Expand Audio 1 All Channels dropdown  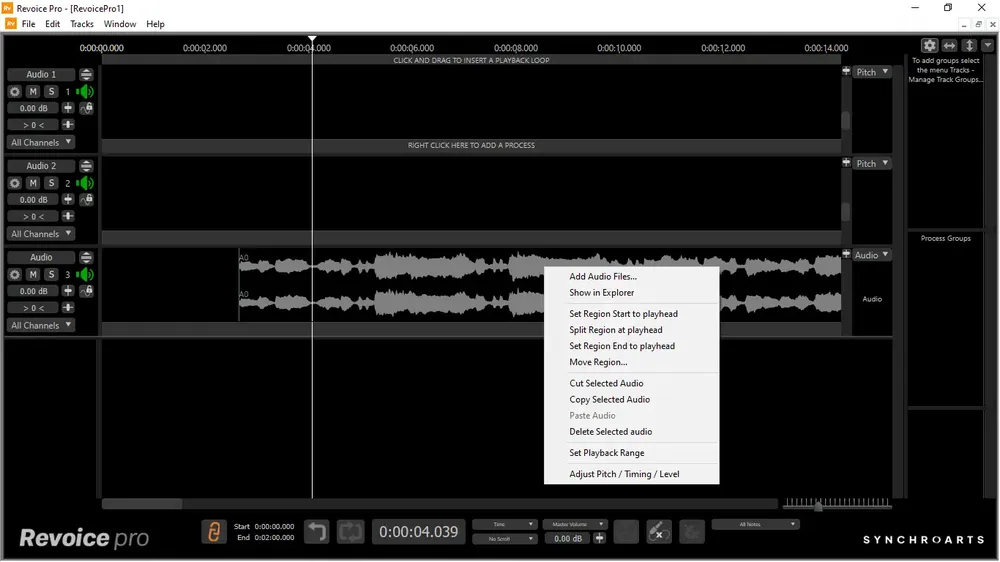[x=41, y=142]
